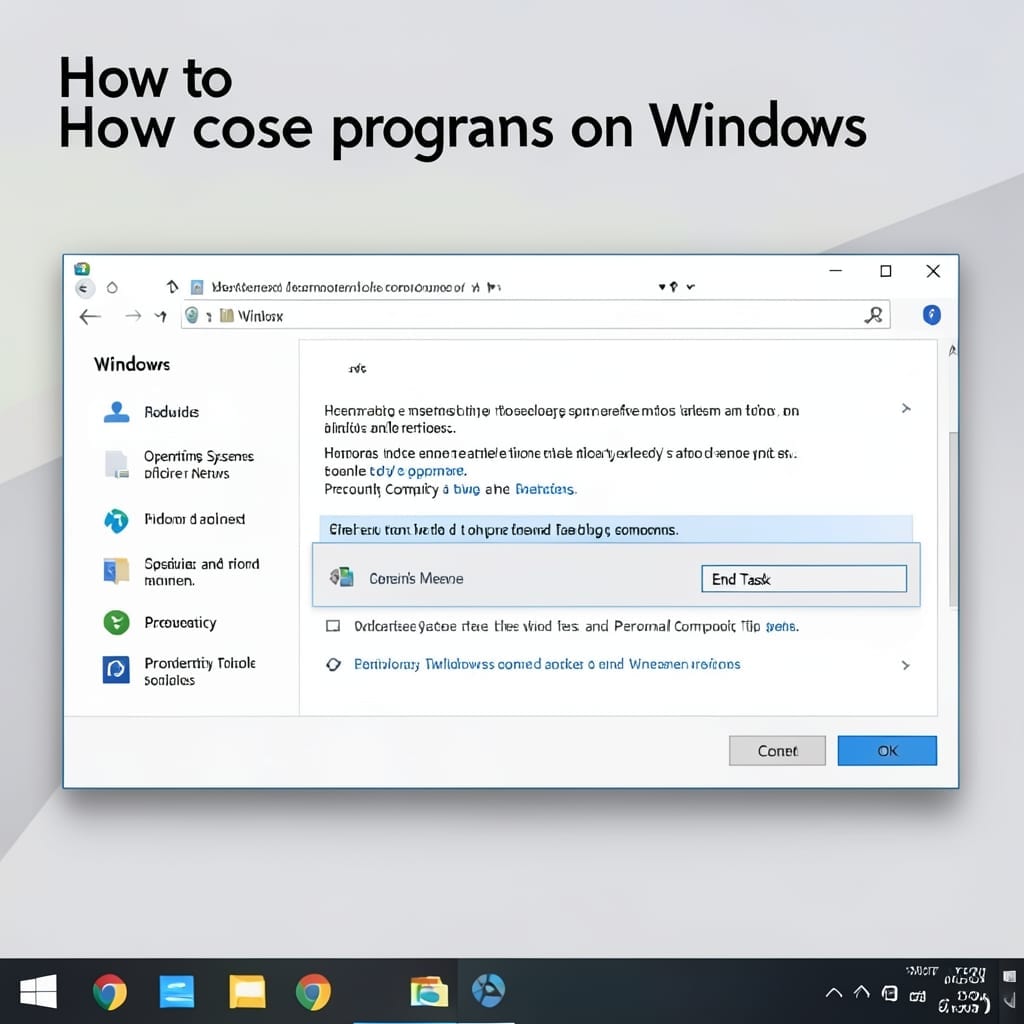Viewport: 1024px width, 1024px height.
Task: Launch the Chrome icon beside the yellow folder
Action: [x=313, y=992]
